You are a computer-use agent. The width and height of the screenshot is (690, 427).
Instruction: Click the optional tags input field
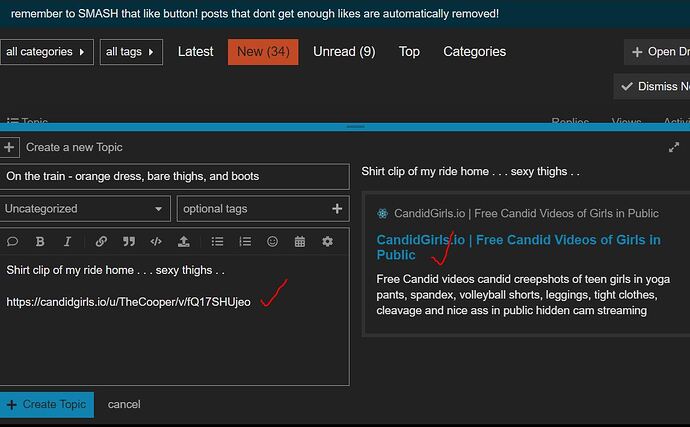pyautogui.click(x=263, y=209)
